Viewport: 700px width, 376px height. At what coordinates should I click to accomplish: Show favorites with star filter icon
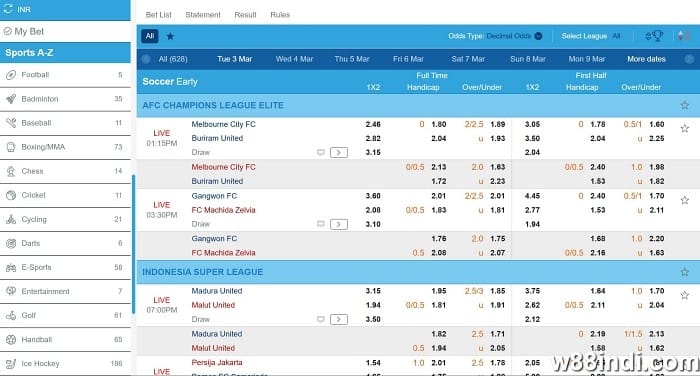[x=170, y=36]
